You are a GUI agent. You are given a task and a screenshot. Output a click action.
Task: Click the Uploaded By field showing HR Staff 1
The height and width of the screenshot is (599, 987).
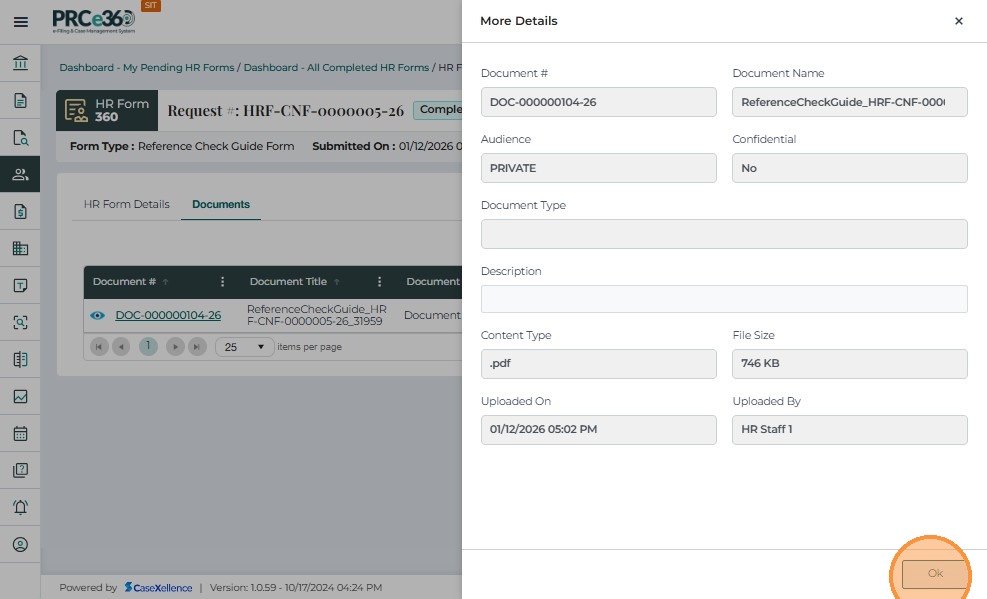click(850, 430)
